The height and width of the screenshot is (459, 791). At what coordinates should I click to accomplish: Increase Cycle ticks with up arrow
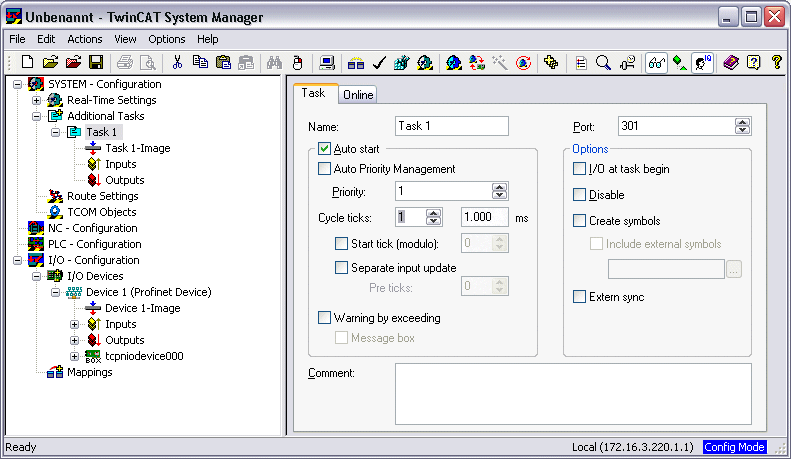(x=433, y=213)
